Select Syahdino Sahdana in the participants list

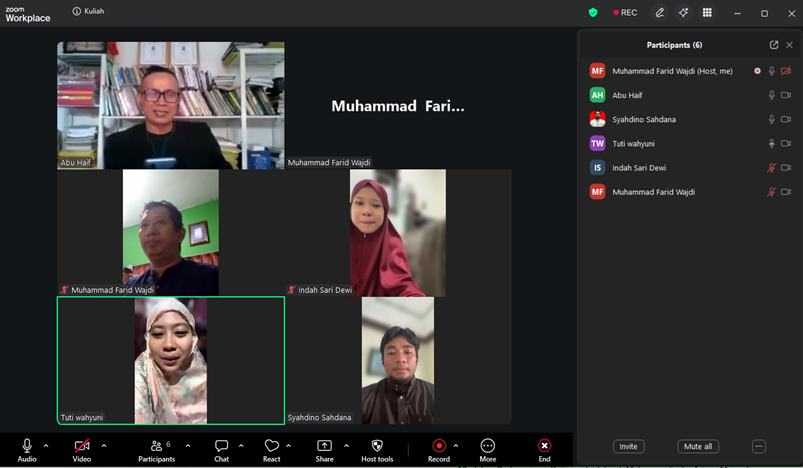coord(690,119)
